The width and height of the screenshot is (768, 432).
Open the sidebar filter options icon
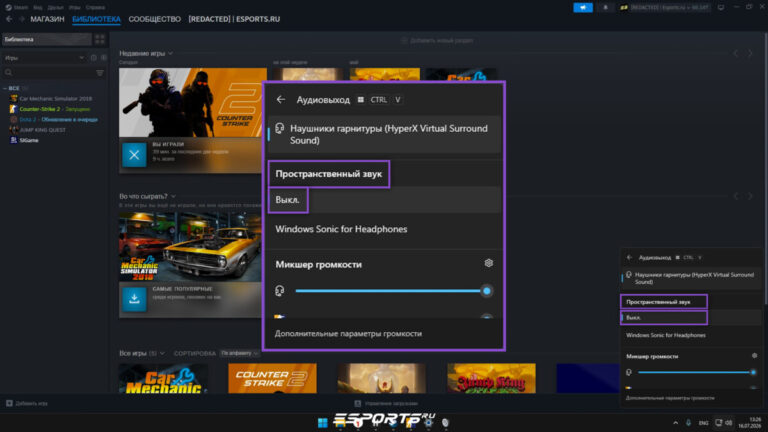100,72
